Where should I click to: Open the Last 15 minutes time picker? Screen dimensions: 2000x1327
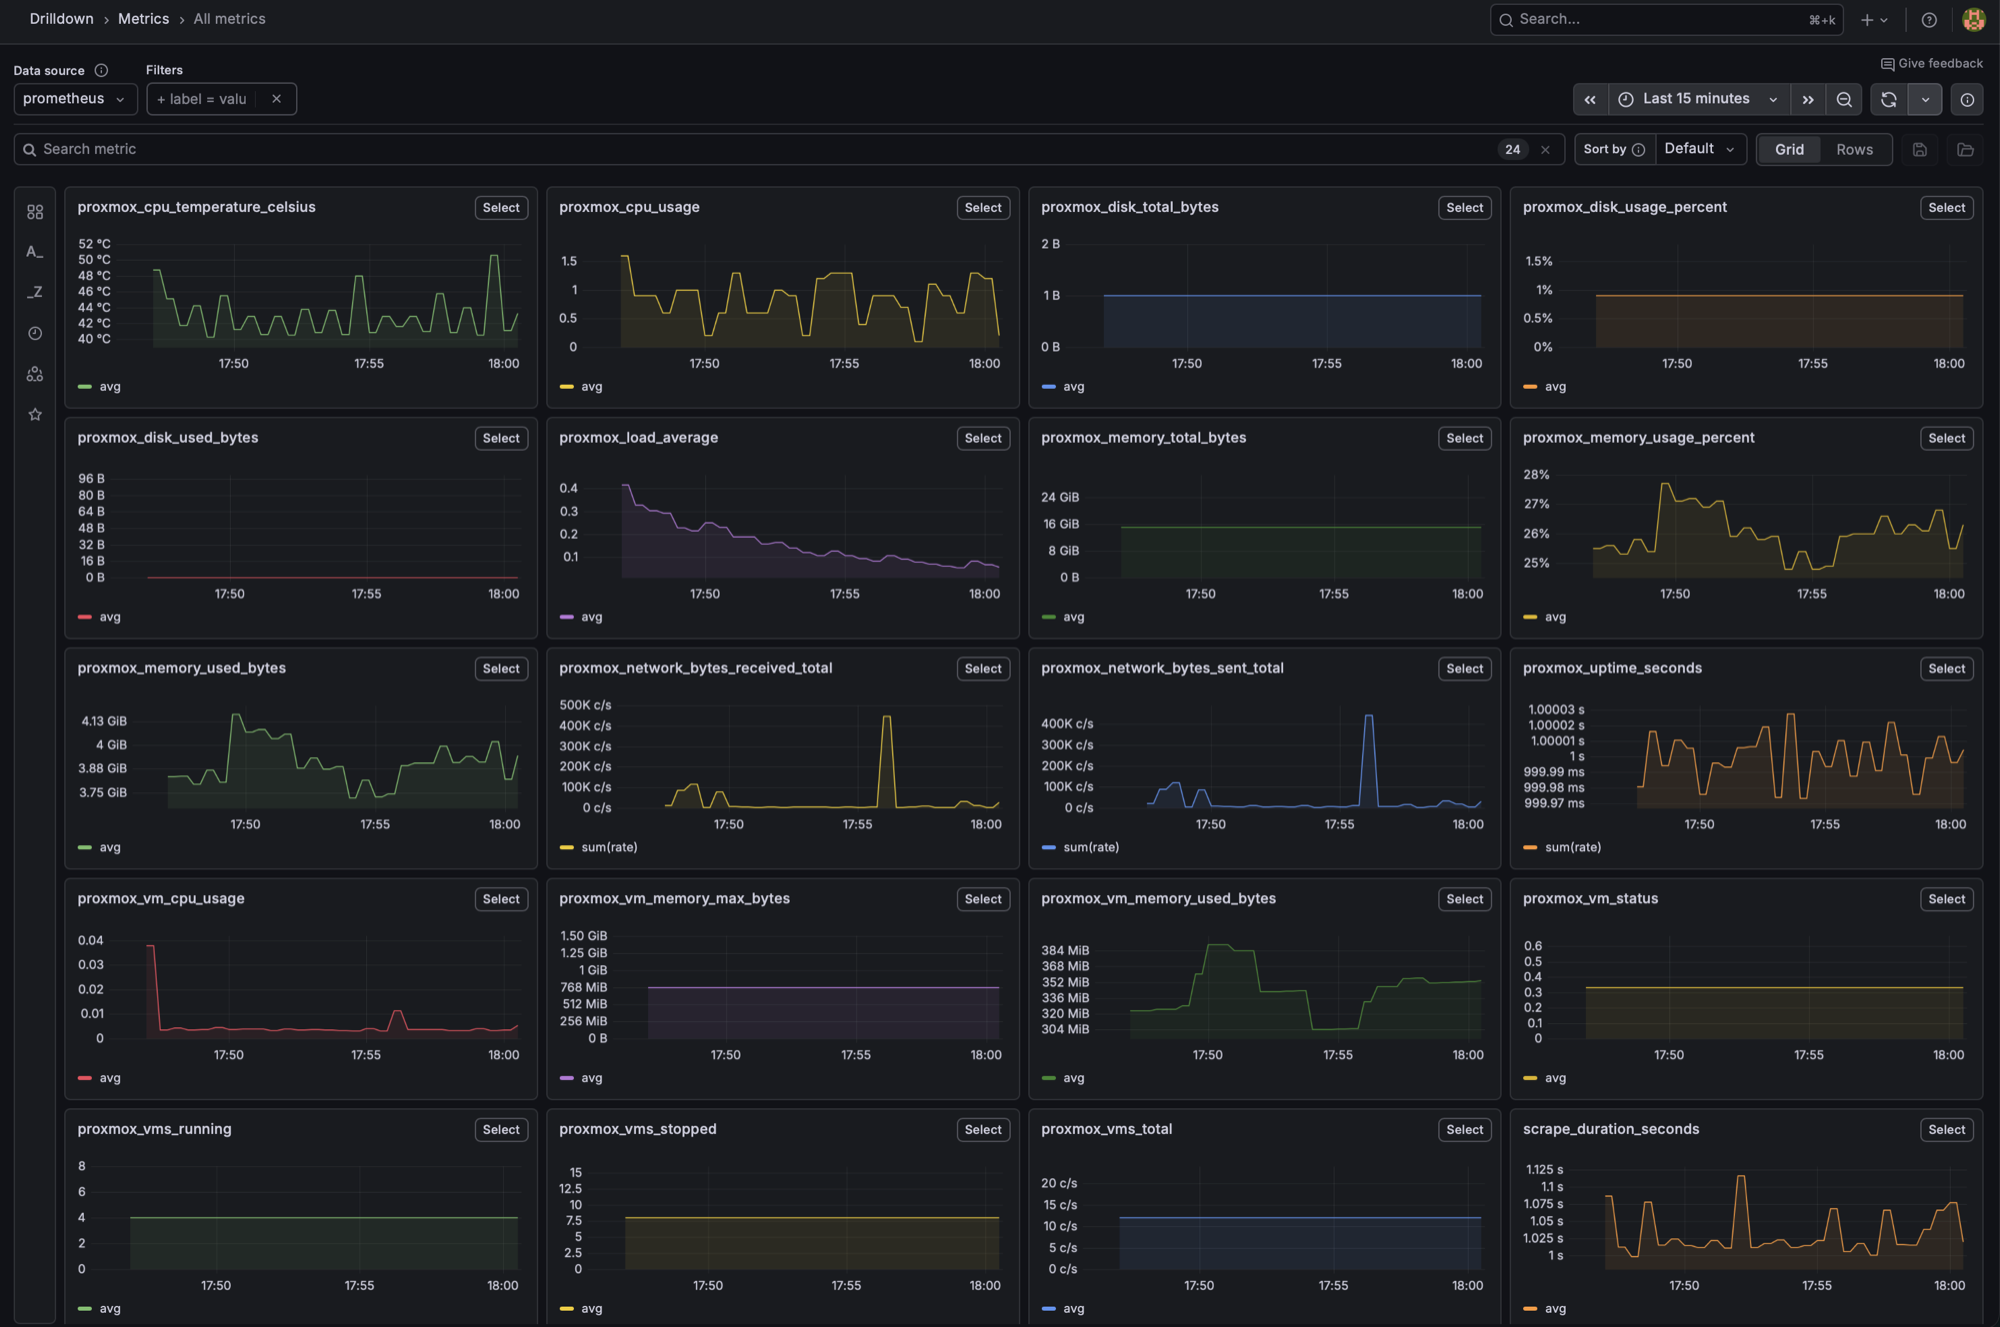click(1699, 99)
